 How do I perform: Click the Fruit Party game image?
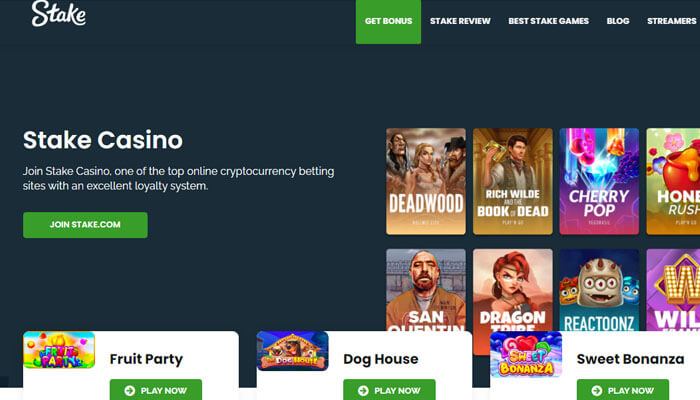tap(59, 350)
